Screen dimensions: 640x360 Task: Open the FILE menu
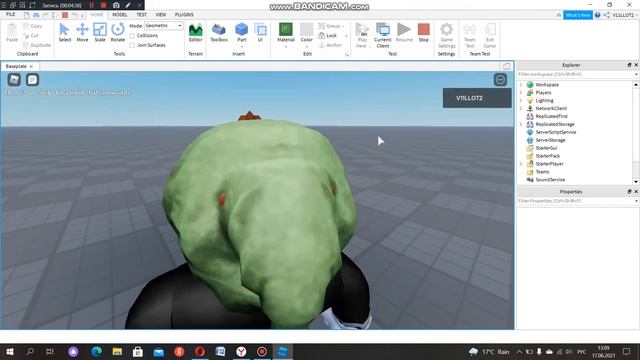[11, 15]
